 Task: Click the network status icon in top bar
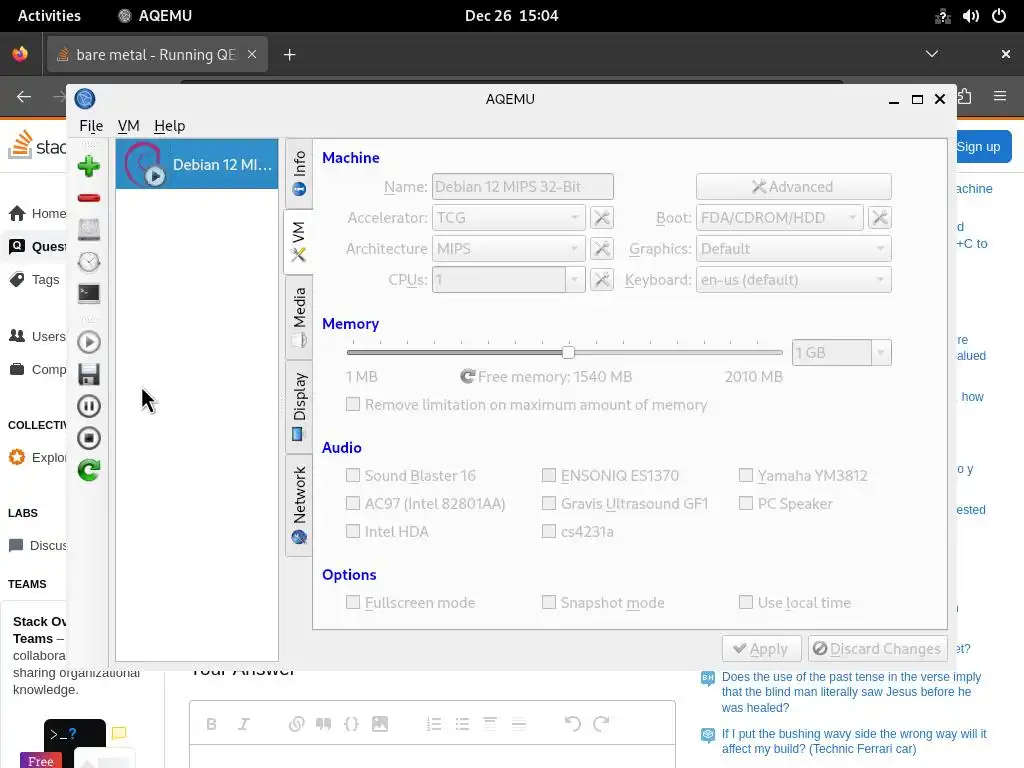tap(942, 16)
